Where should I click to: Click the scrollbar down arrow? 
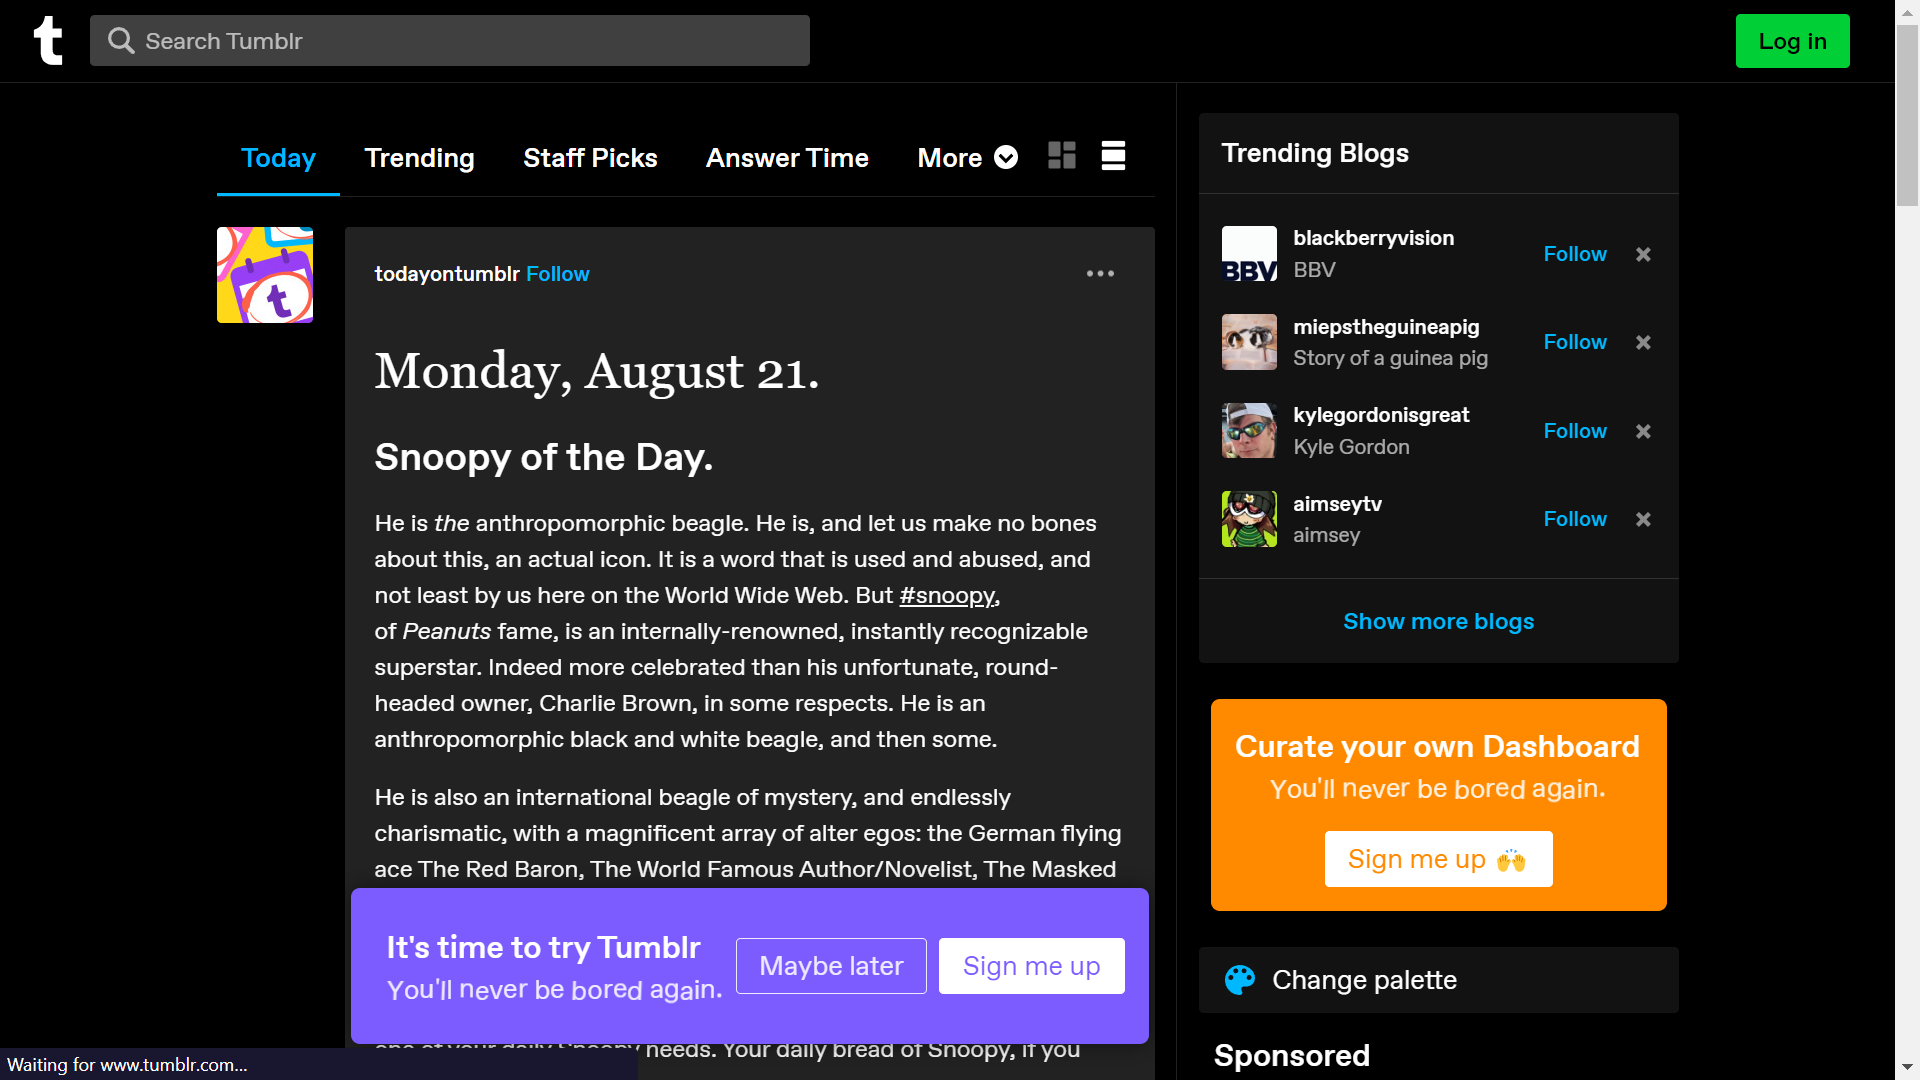click(x=1908, y=1068)
